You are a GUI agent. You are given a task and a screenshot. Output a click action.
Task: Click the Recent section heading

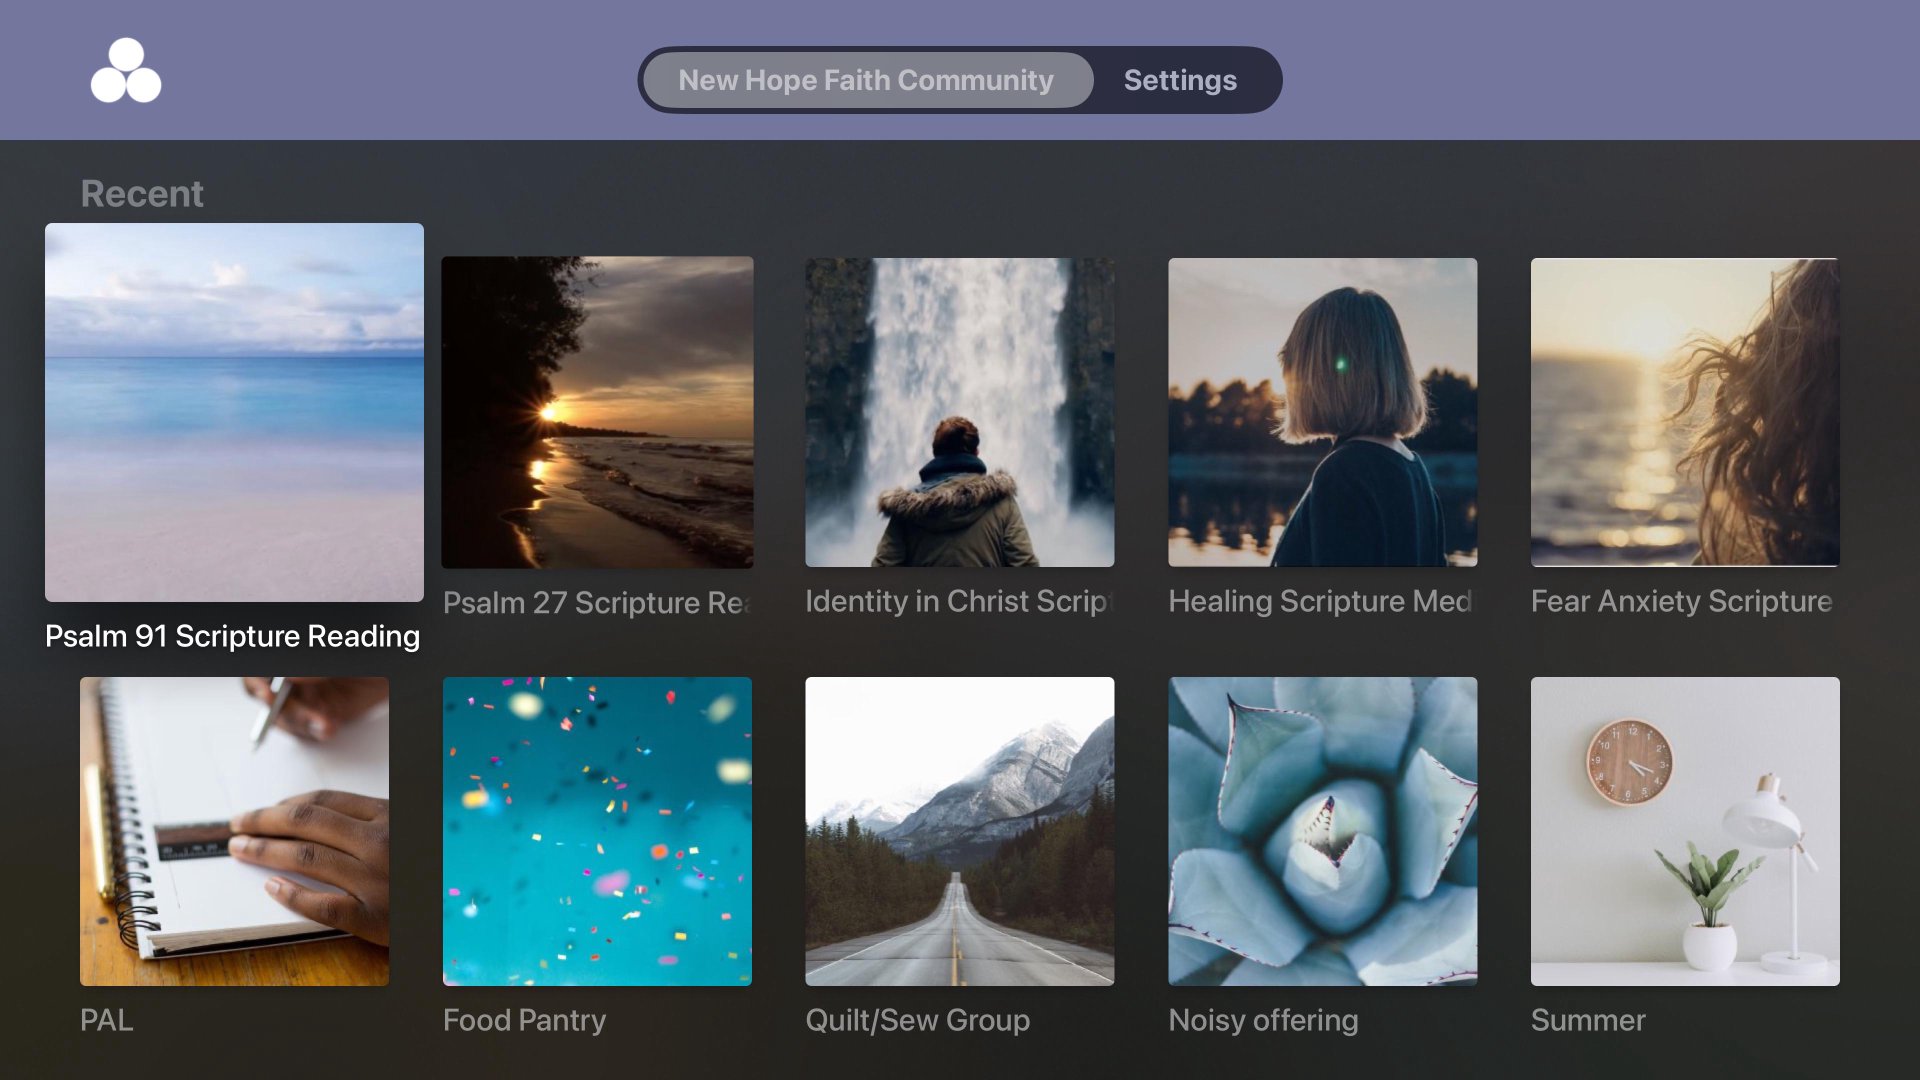[142, 193]
